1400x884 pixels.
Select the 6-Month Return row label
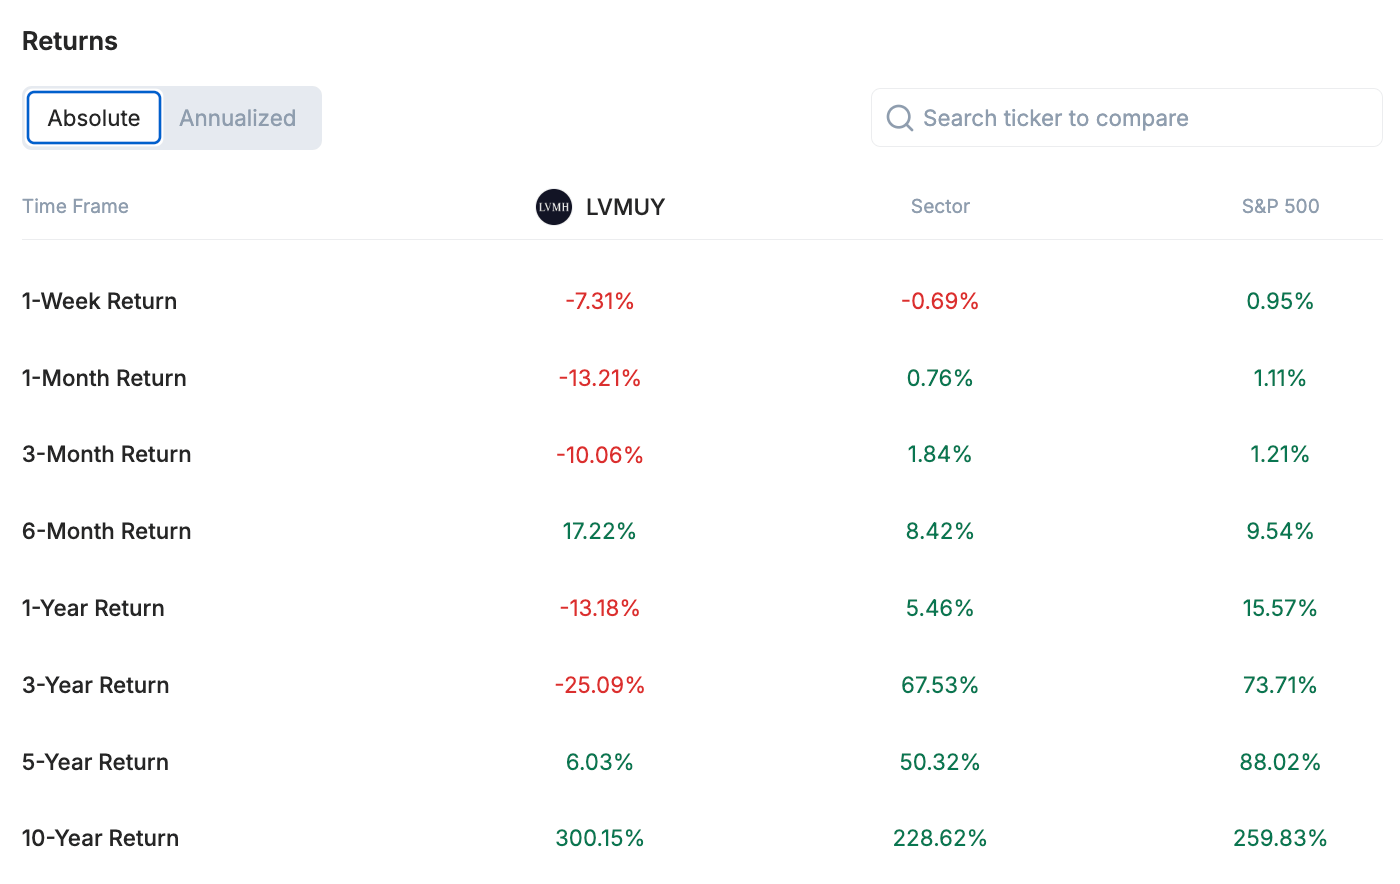pos(106,531)
